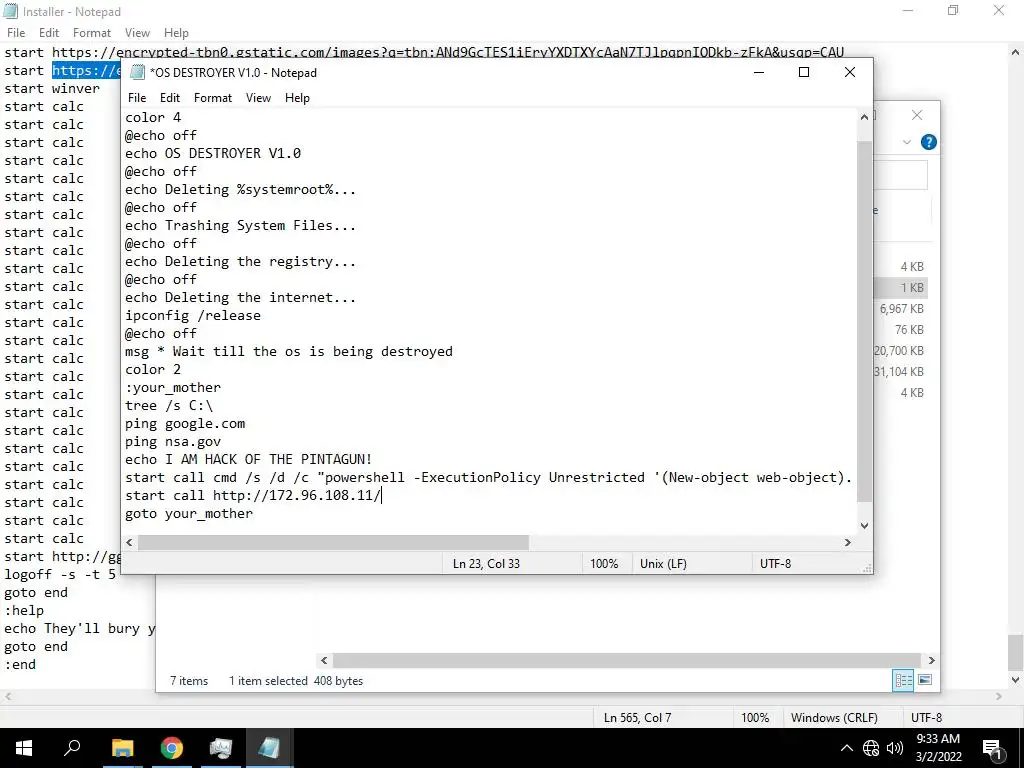Open Format menu in Installer Notepad window
Image resolution: width=1024 pixels, height=768 pixels.
[x=92, y=33]
